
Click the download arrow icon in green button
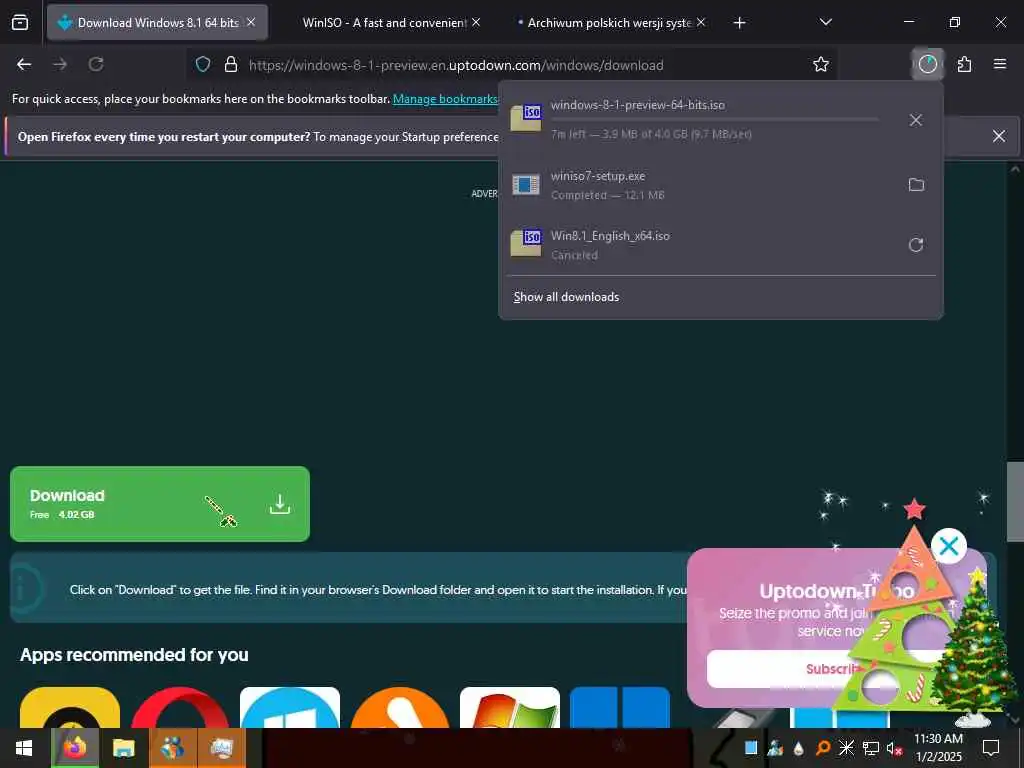click(x=280, y=504)
